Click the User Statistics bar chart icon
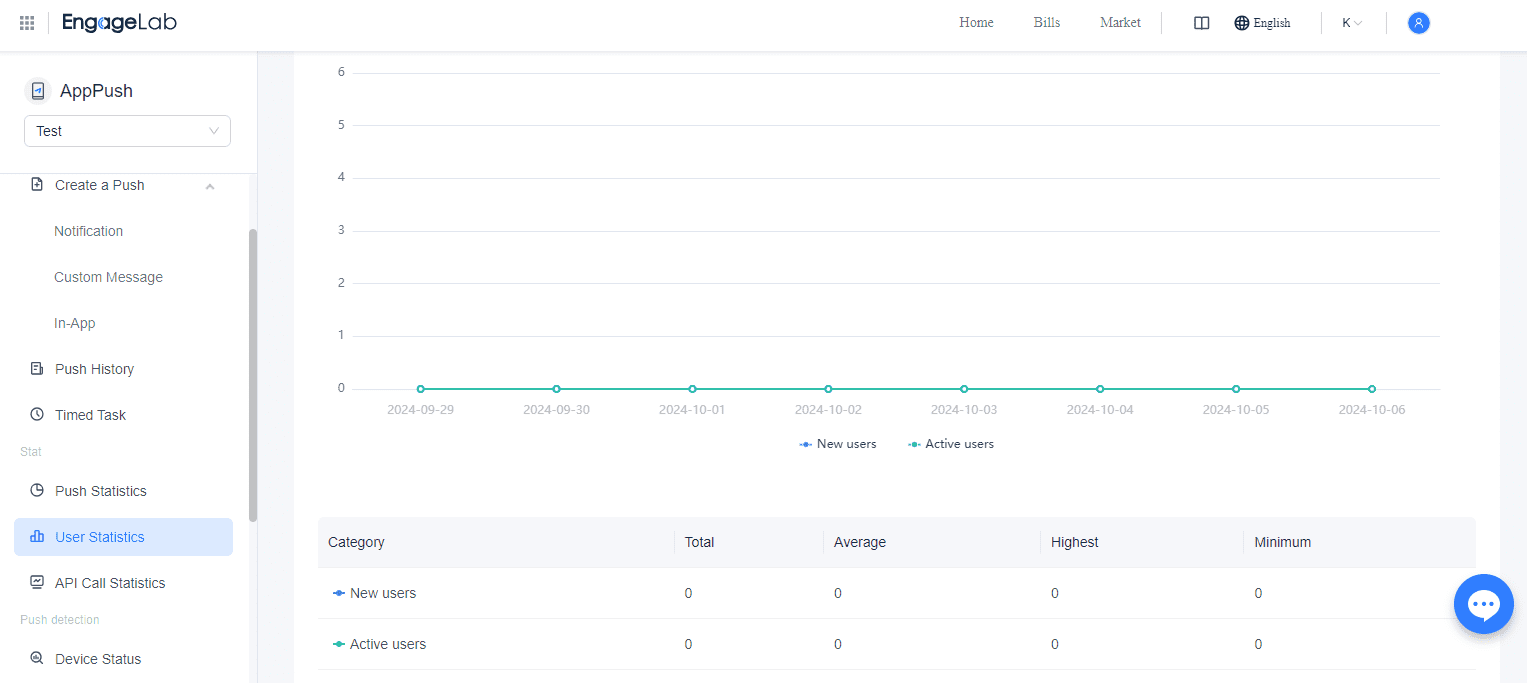The height and width of the screenshot is (683, 1527). coord(37,537)
